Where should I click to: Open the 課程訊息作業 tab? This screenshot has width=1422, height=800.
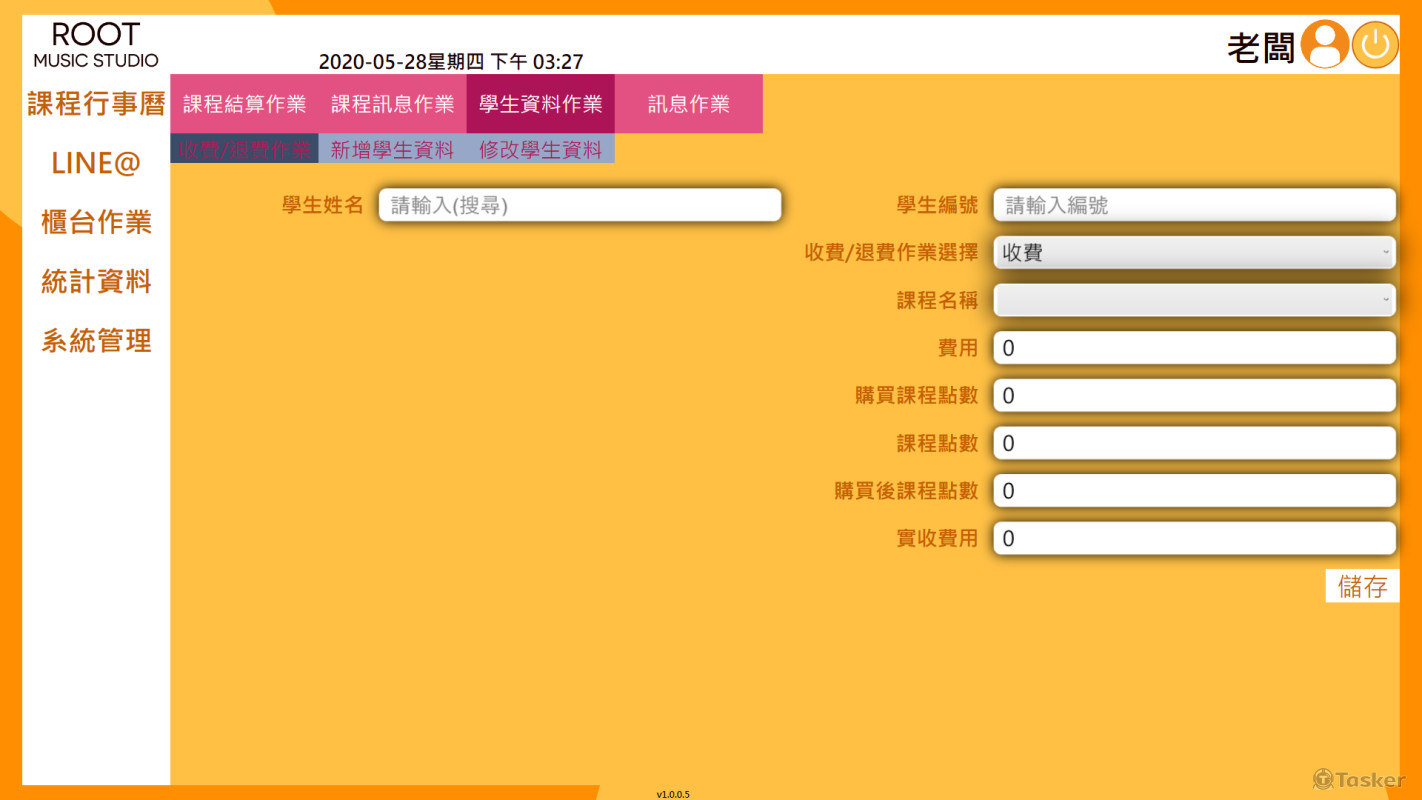tap(392, 104)
